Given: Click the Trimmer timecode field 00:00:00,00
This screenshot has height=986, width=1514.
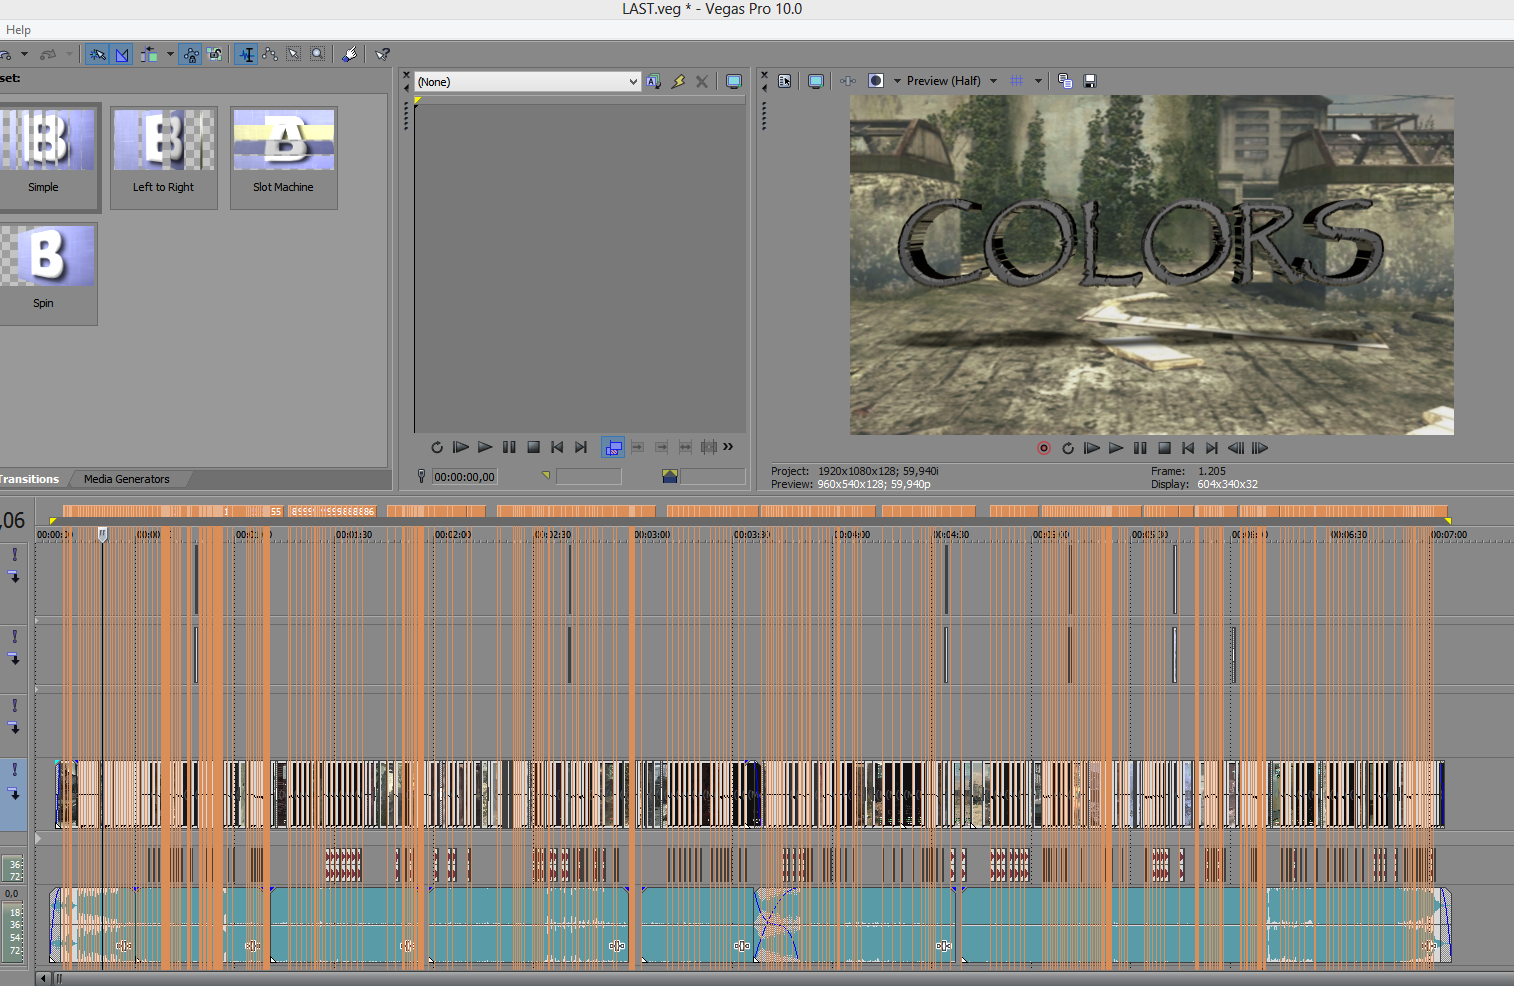Looking at the screenshot, I should tap(464, 477).
